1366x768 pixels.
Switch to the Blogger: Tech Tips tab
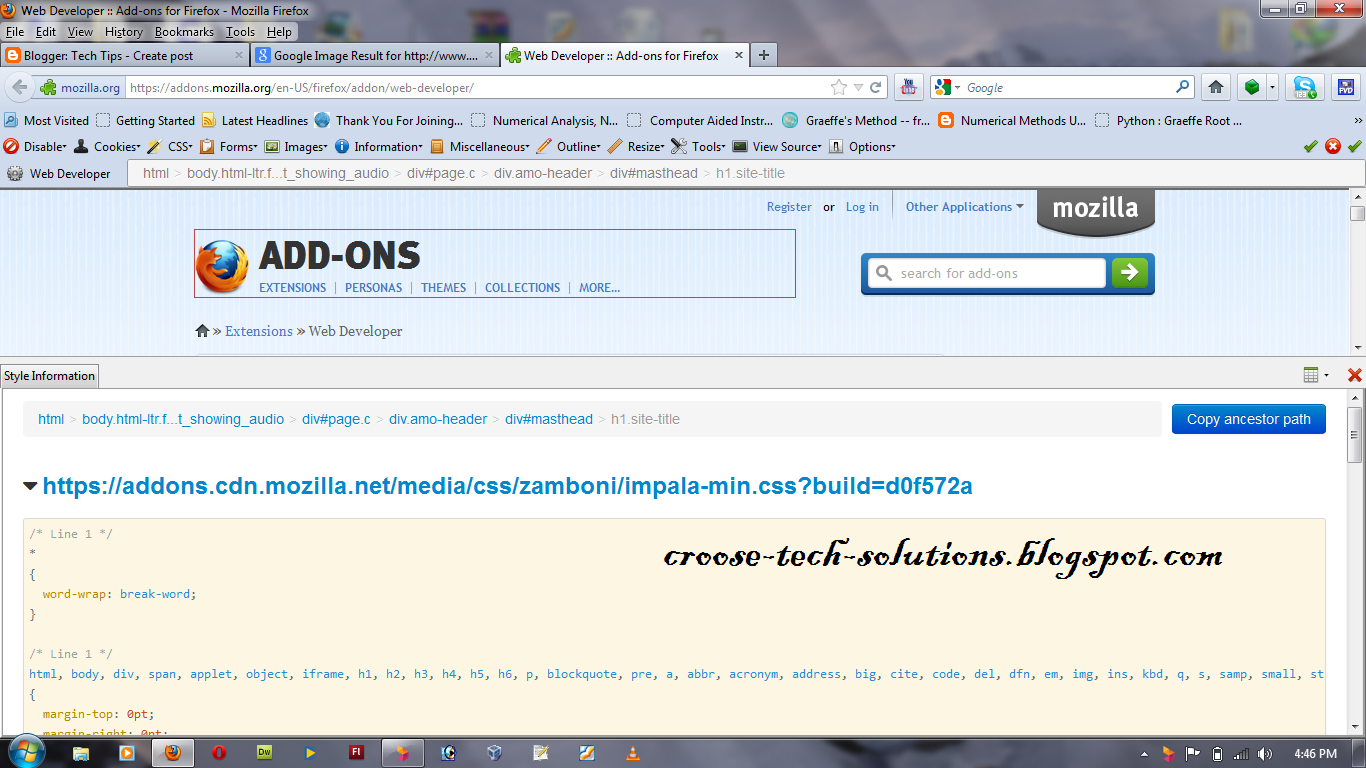pyautogui.click(x=126, y=56)
